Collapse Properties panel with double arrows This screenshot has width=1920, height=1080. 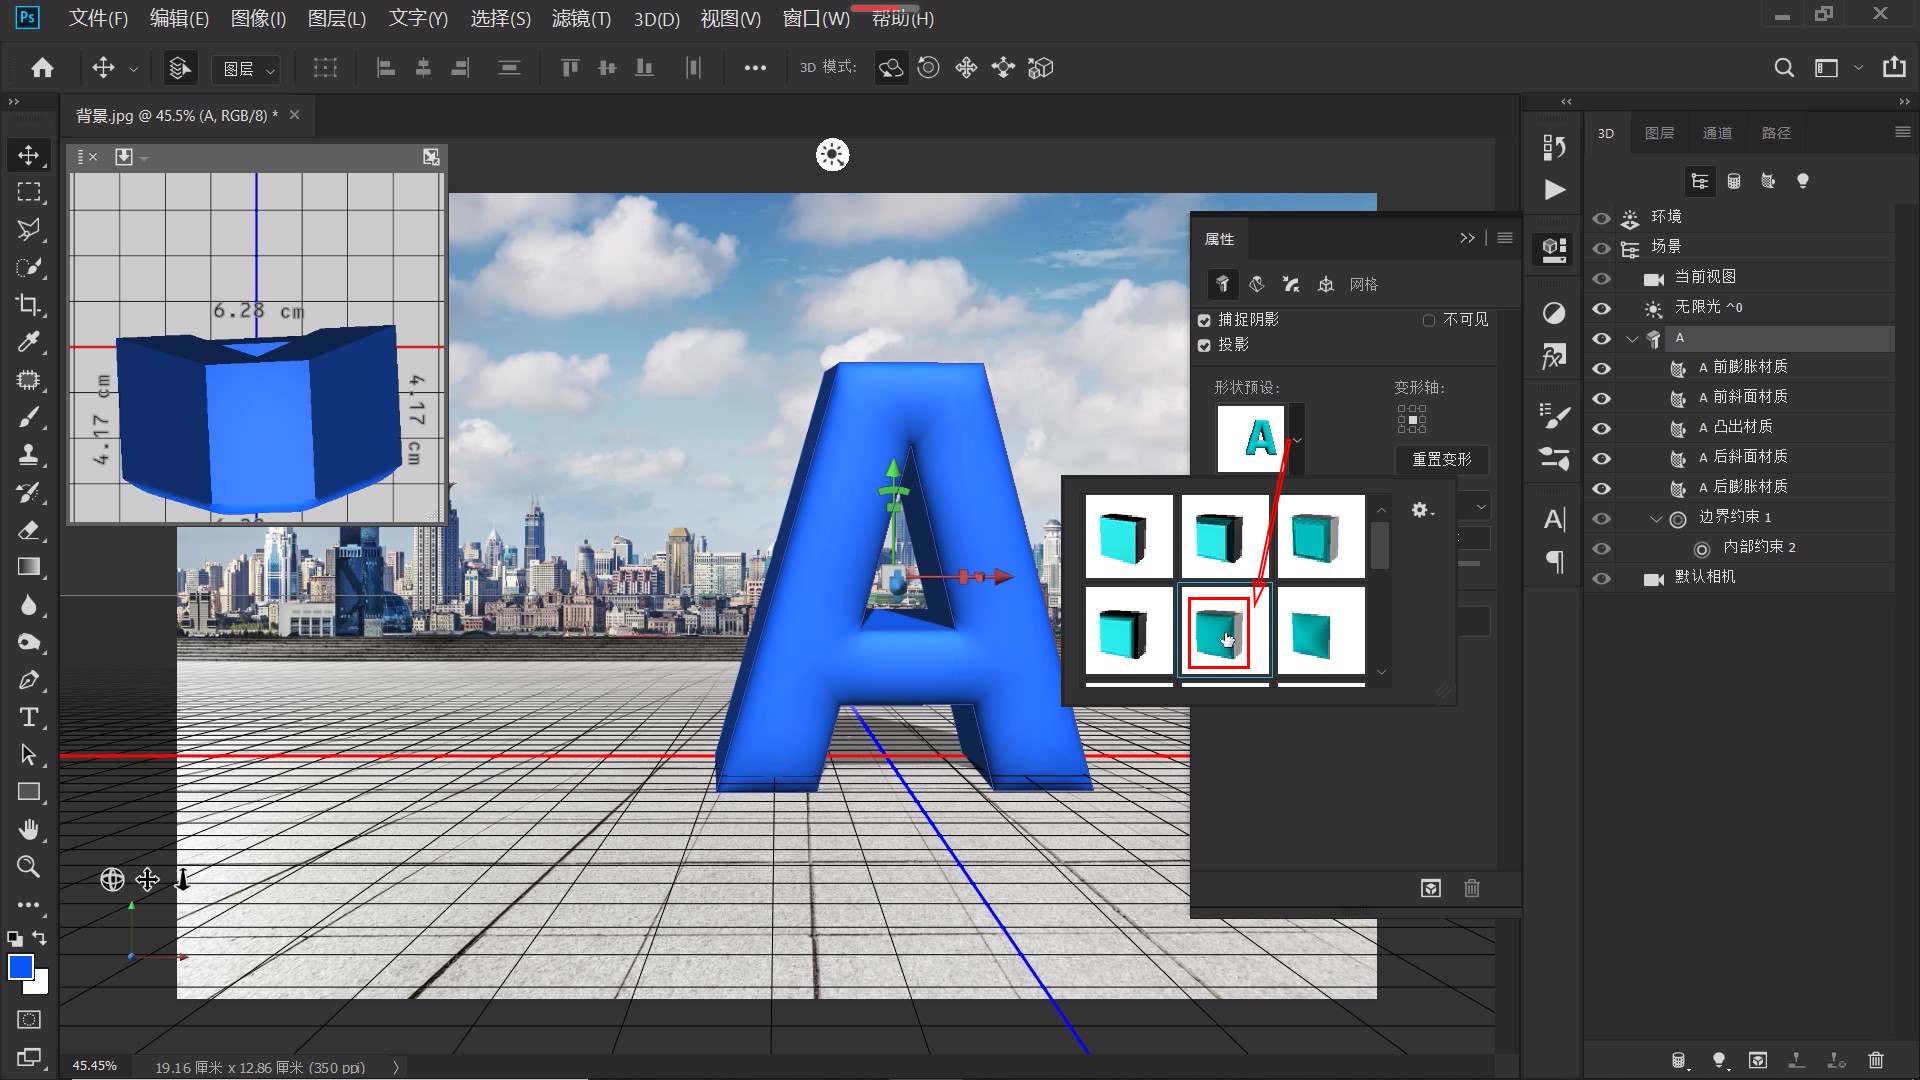[x=1467, y=238]
